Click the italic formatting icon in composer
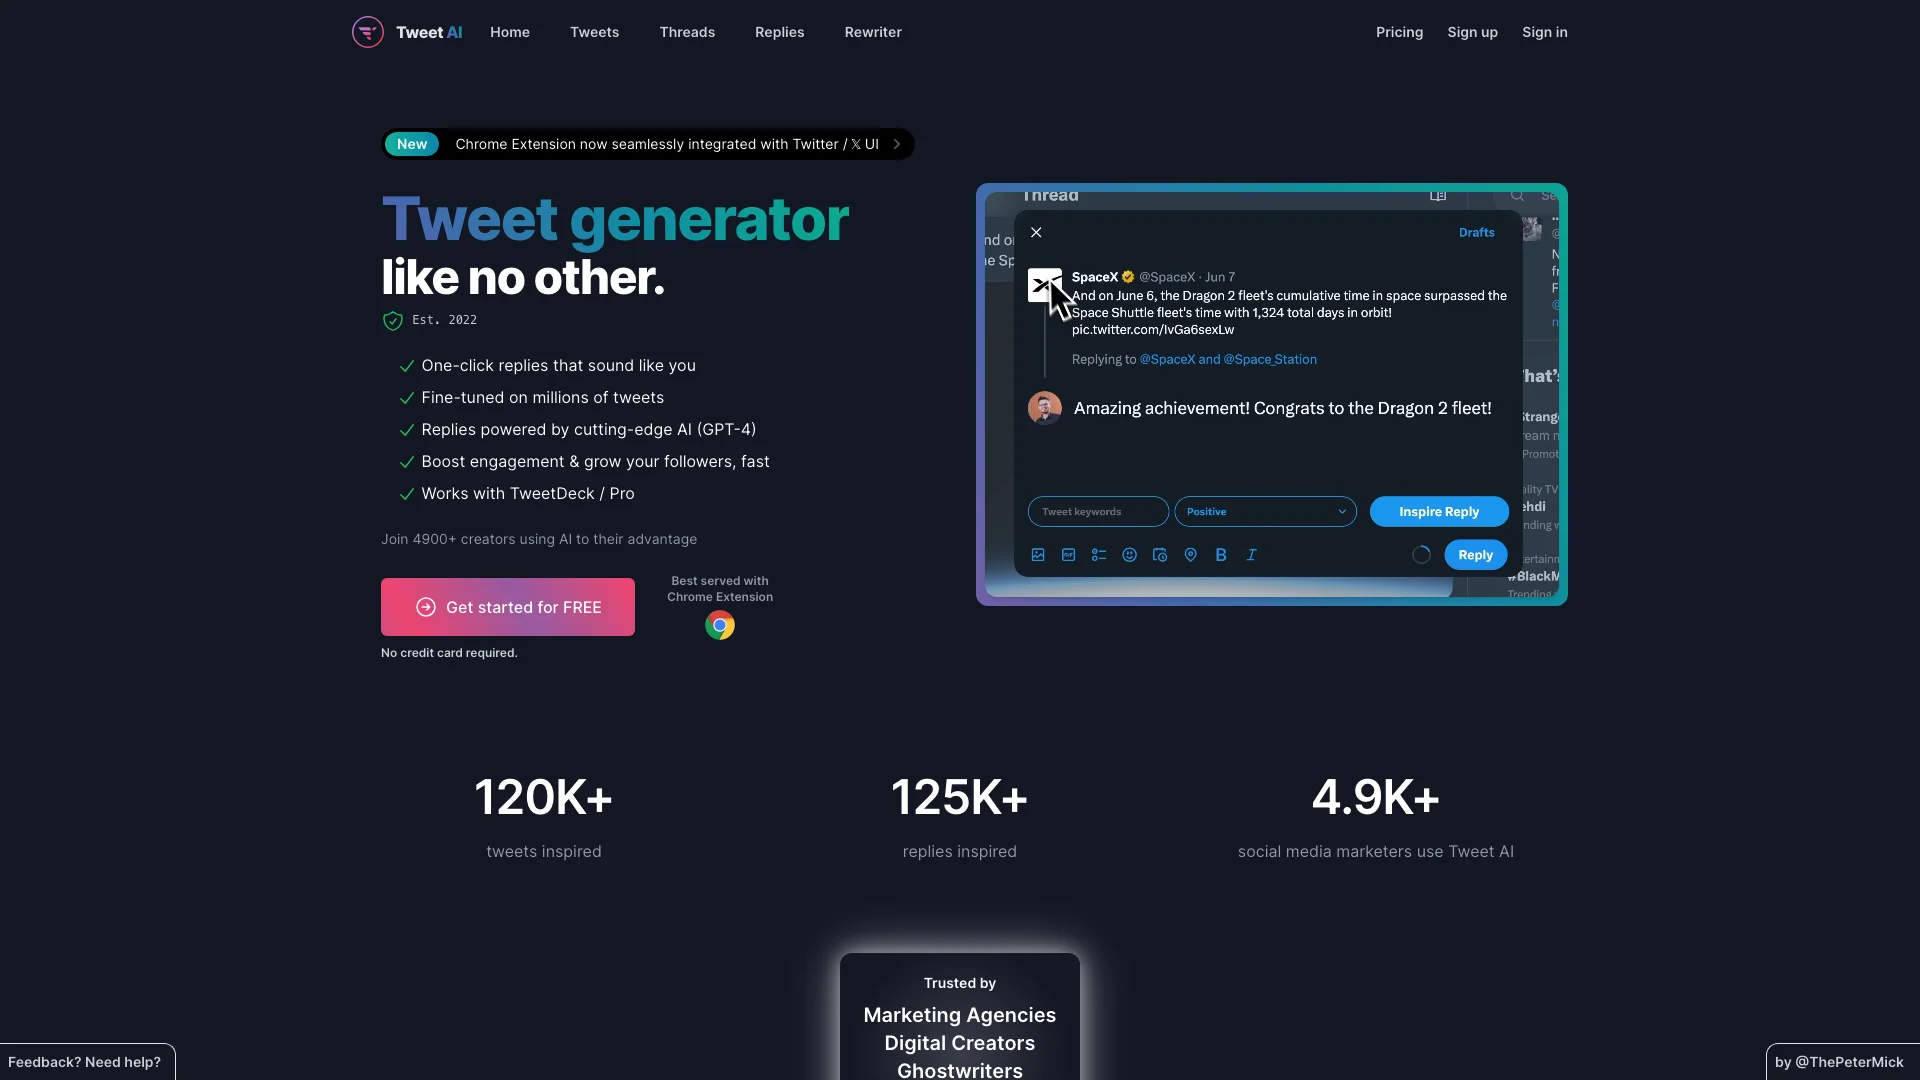 pos(1250,554)
